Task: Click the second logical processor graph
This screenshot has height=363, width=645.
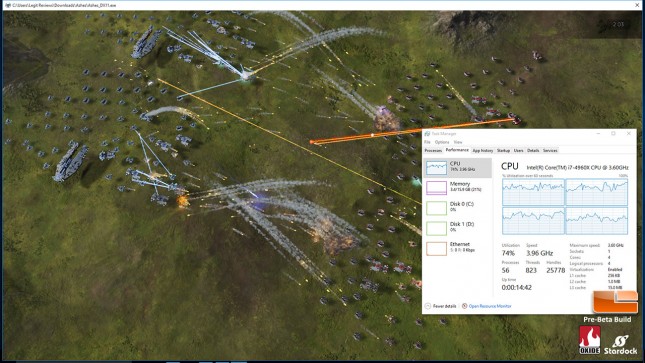Action: coord(597,192)
